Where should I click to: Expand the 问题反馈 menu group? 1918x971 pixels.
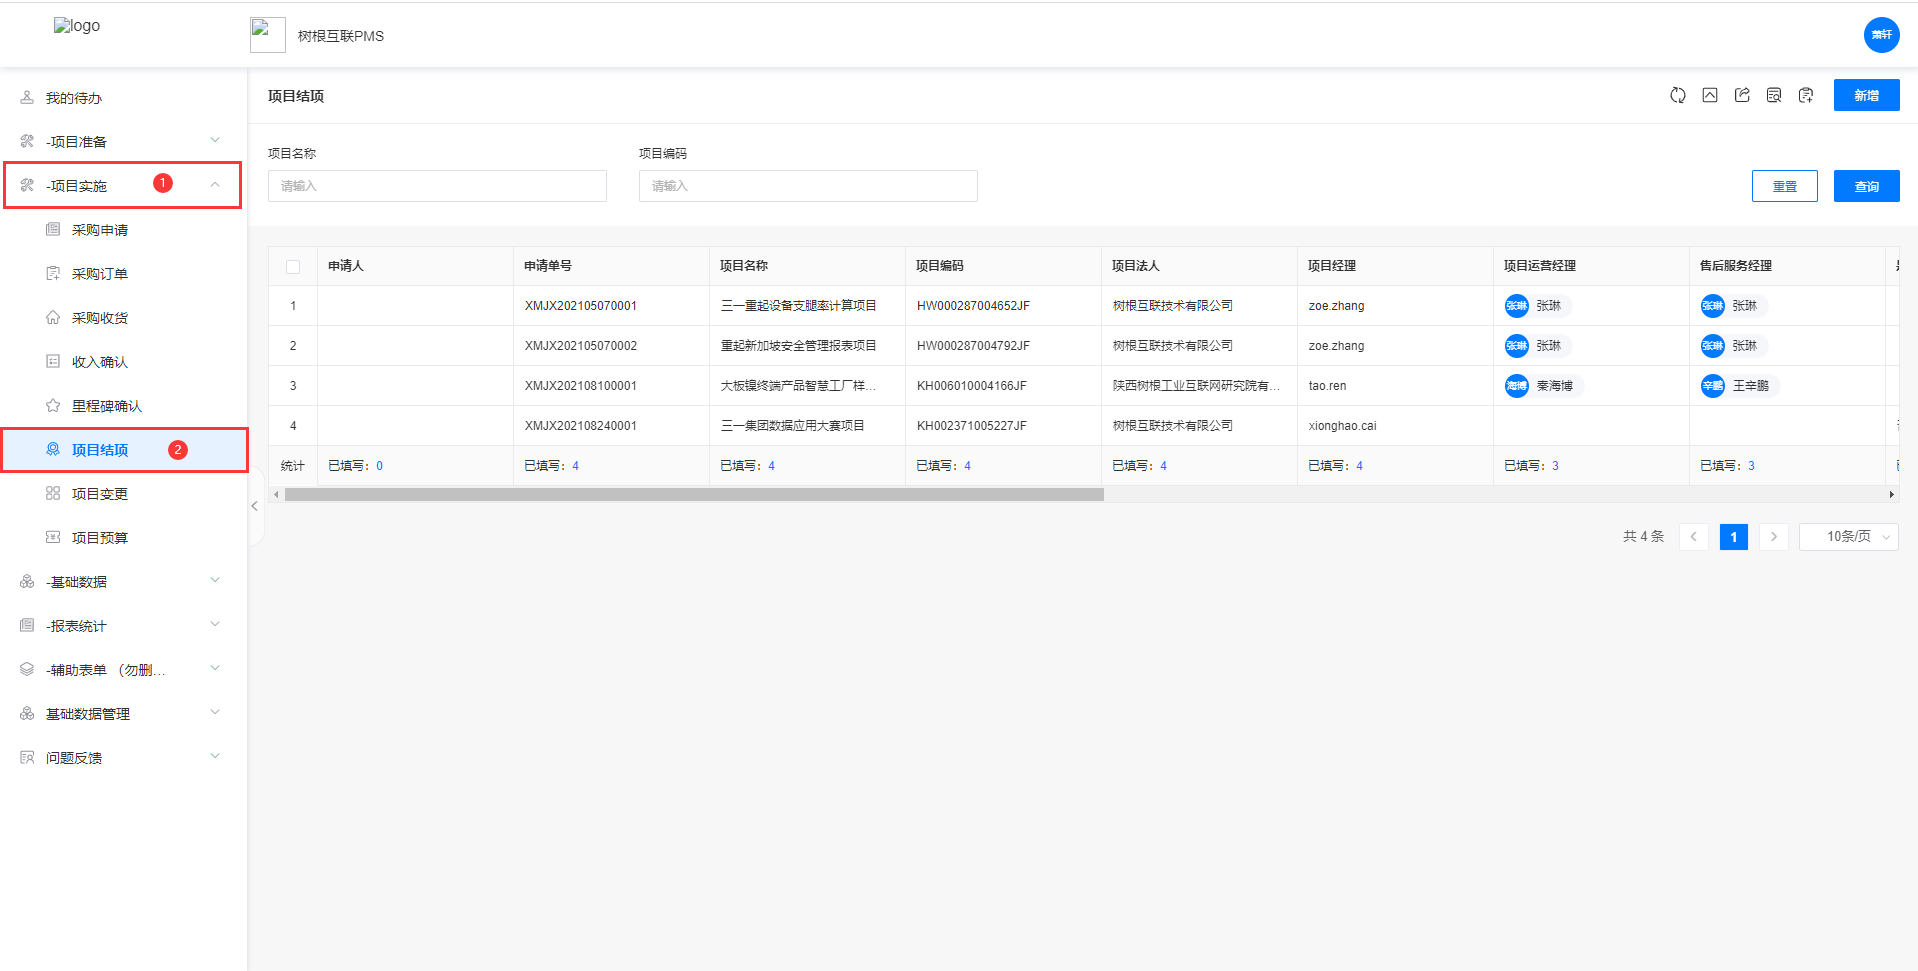tap(123, 758)
